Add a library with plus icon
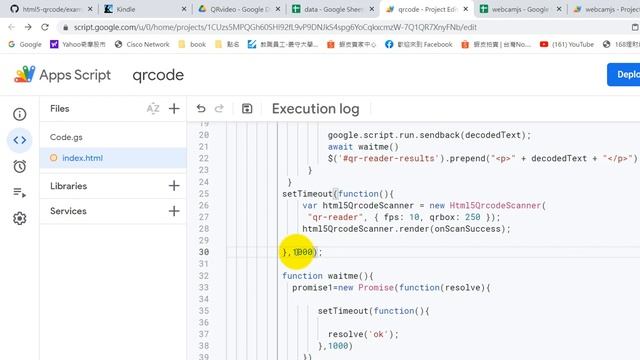The width and height of the screenshot is (640, 360). (x=174, y=186)
